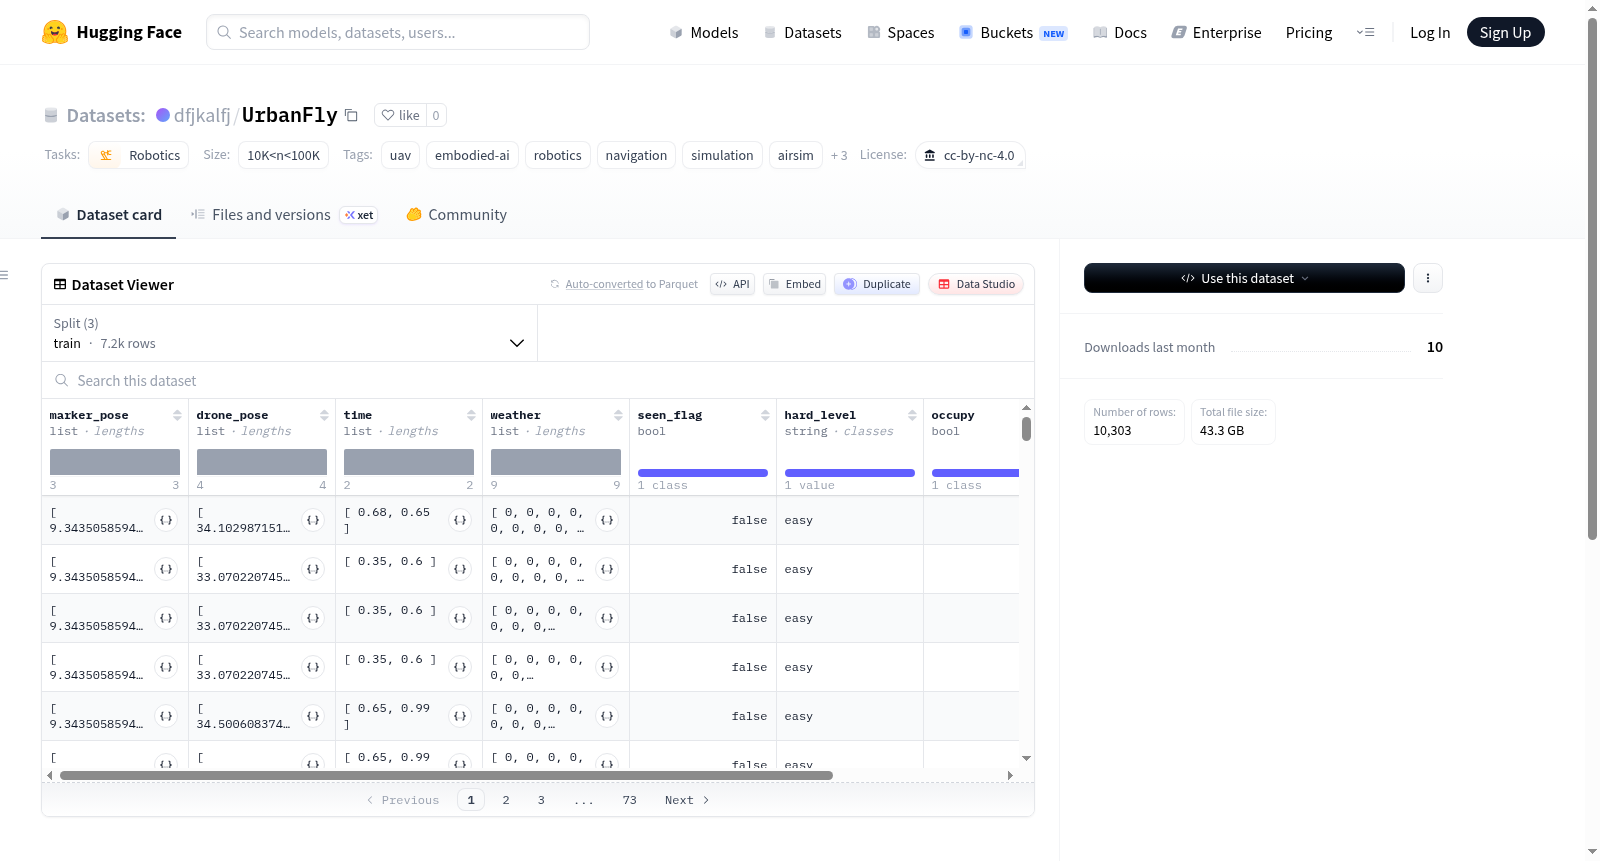The height and width of the screenshot is (861, 1600).
Task: Focus the global search models field
Action: click(x=398, y=32)
